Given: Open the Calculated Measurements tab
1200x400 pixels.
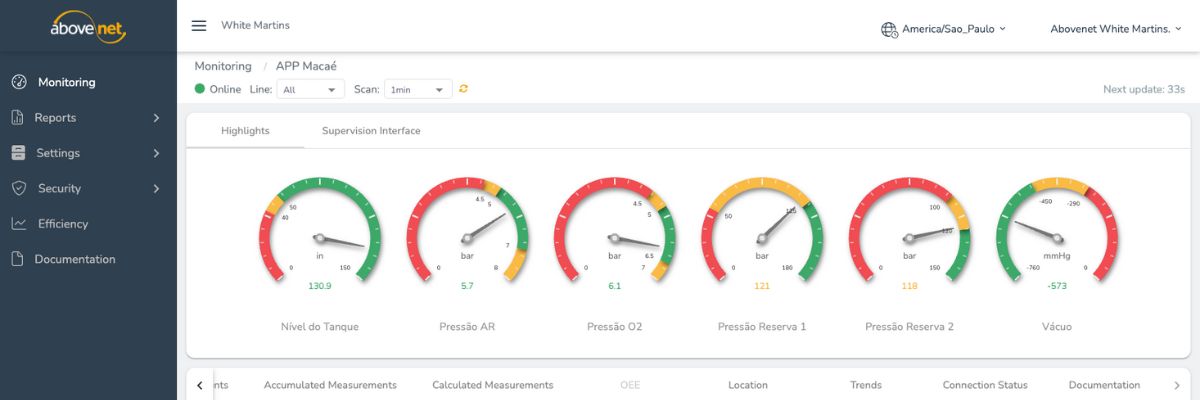Looking at the screenshot, I should [492, 385].
